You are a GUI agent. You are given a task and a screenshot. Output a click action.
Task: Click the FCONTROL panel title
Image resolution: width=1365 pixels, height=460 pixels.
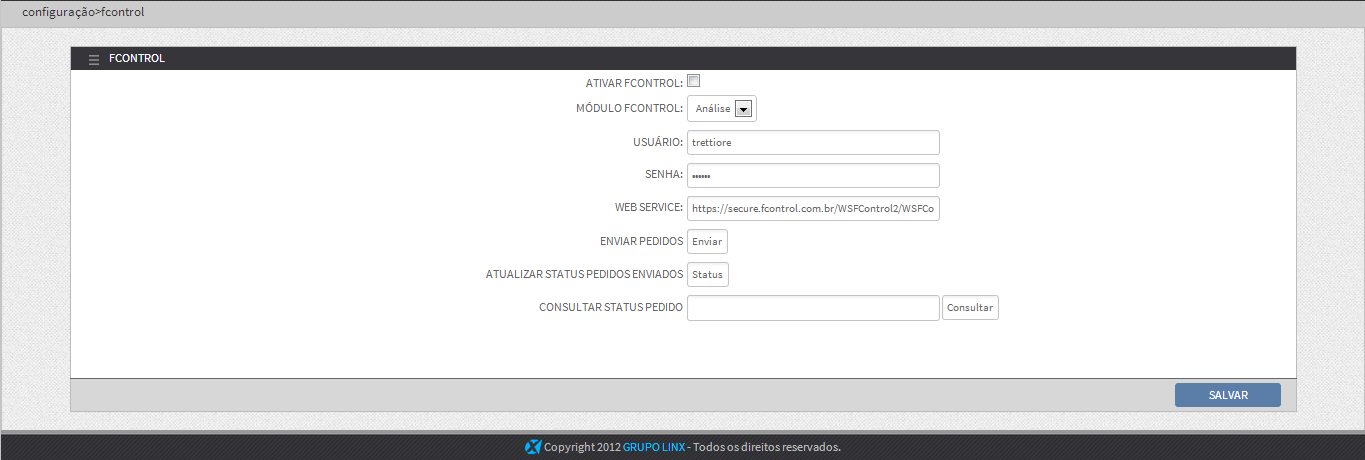pos(137,59)
